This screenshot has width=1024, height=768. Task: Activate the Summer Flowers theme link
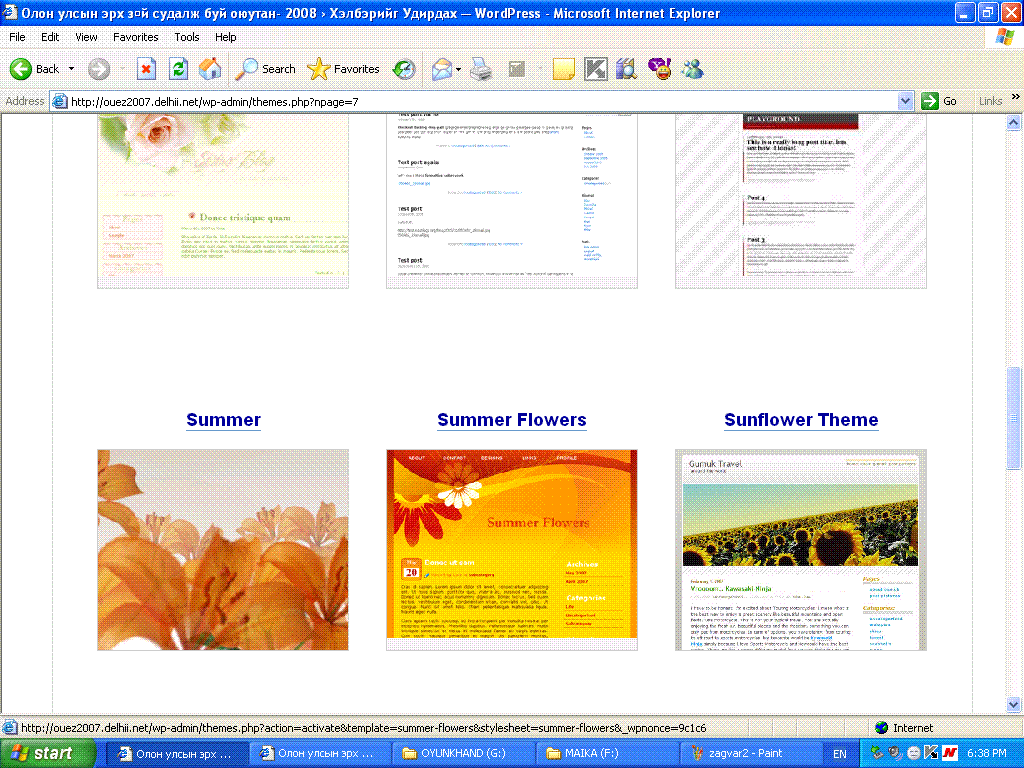point(511,420)
